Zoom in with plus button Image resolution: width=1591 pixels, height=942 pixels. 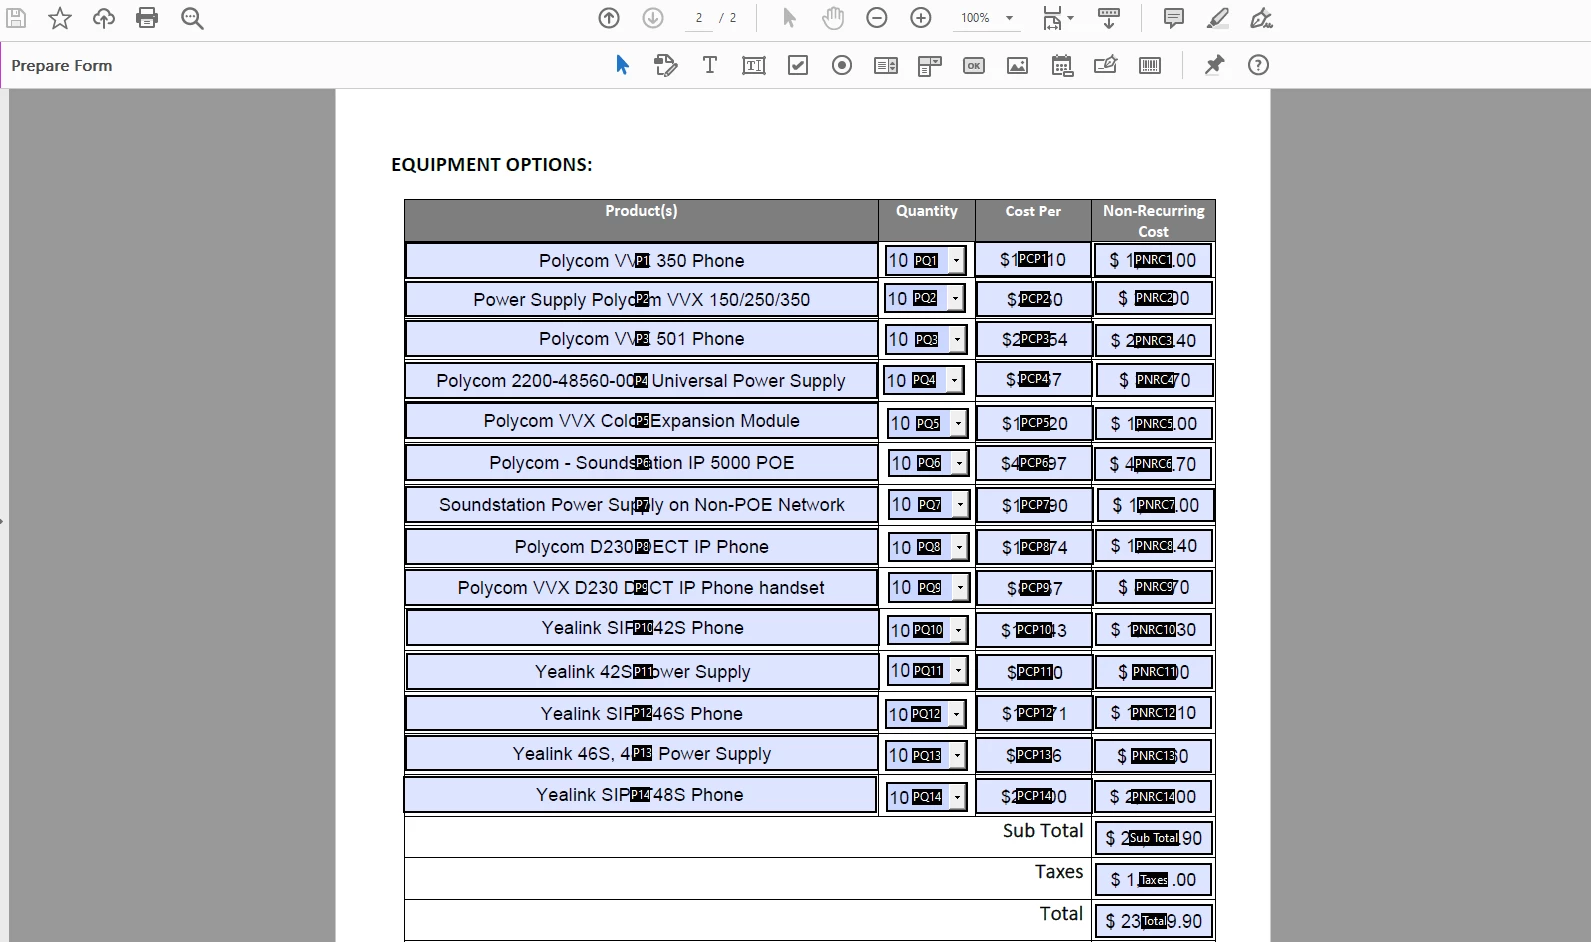click(921, 18)
